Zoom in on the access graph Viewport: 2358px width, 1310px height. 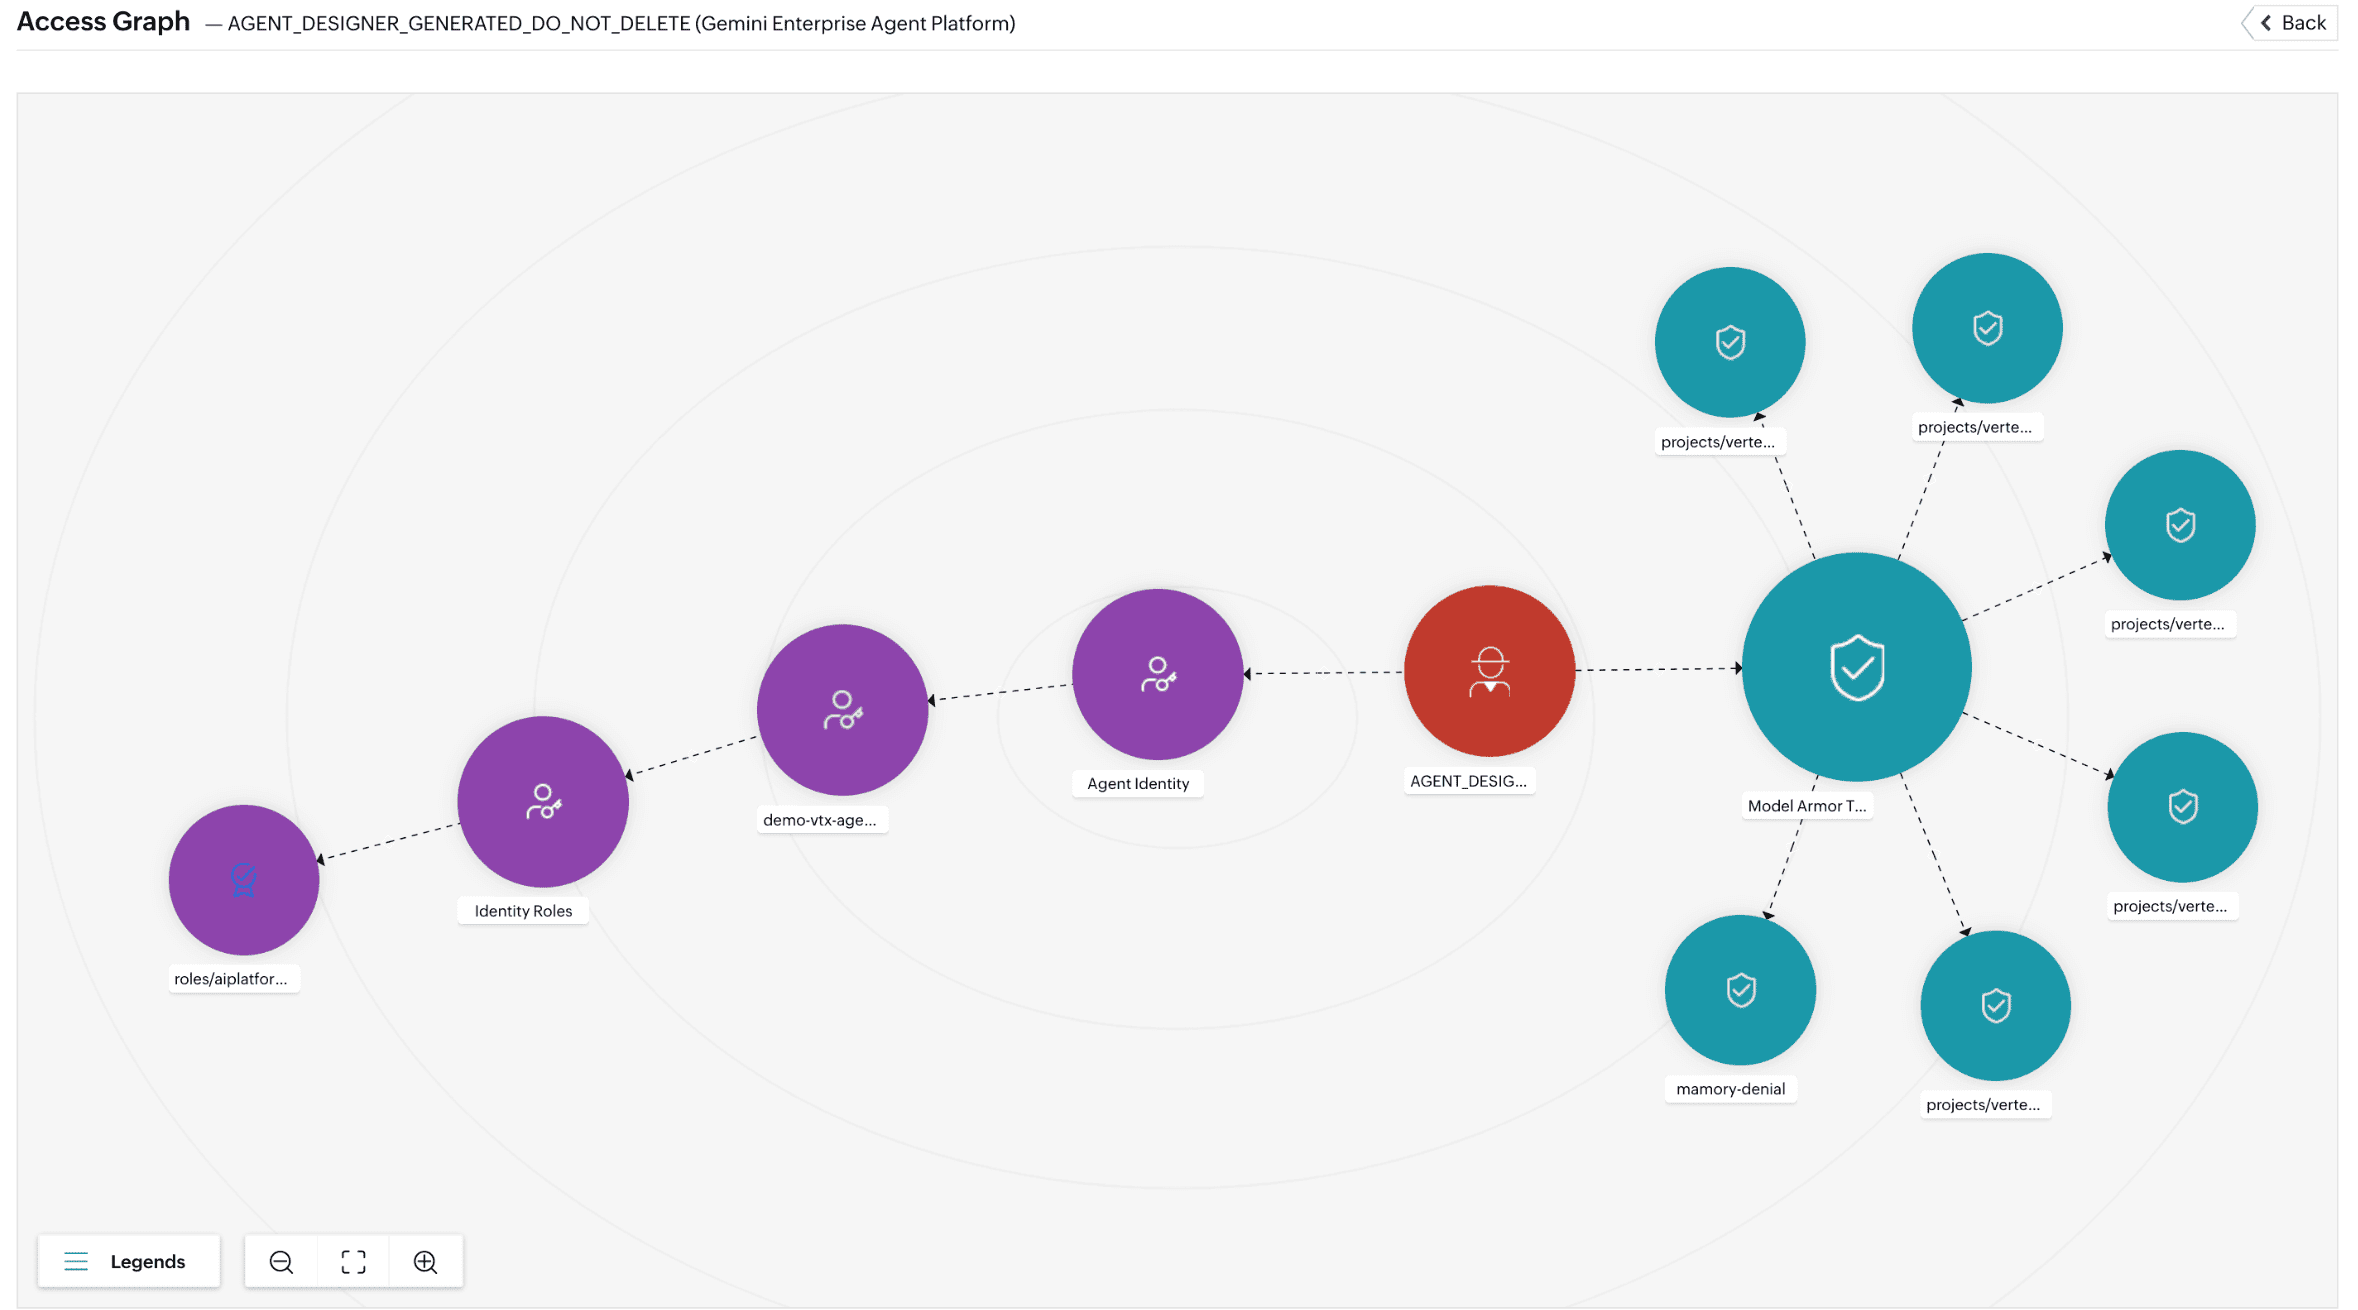click(x=425, y=1262)
